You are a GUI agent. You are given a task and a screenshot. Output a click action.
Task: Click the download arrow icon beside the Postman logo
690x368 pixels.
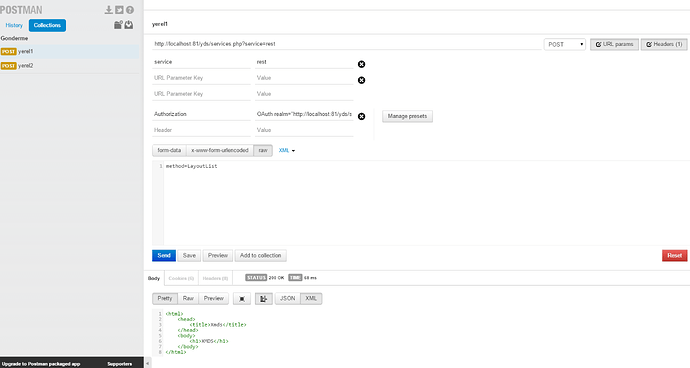tap(109, 10)
